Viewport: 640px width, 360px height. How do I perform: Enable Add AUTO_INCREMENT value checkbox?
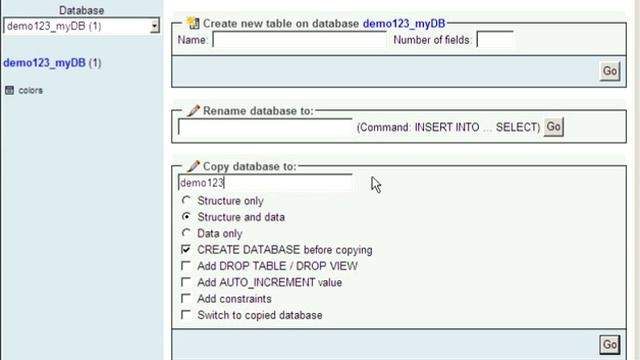[186, 282]
